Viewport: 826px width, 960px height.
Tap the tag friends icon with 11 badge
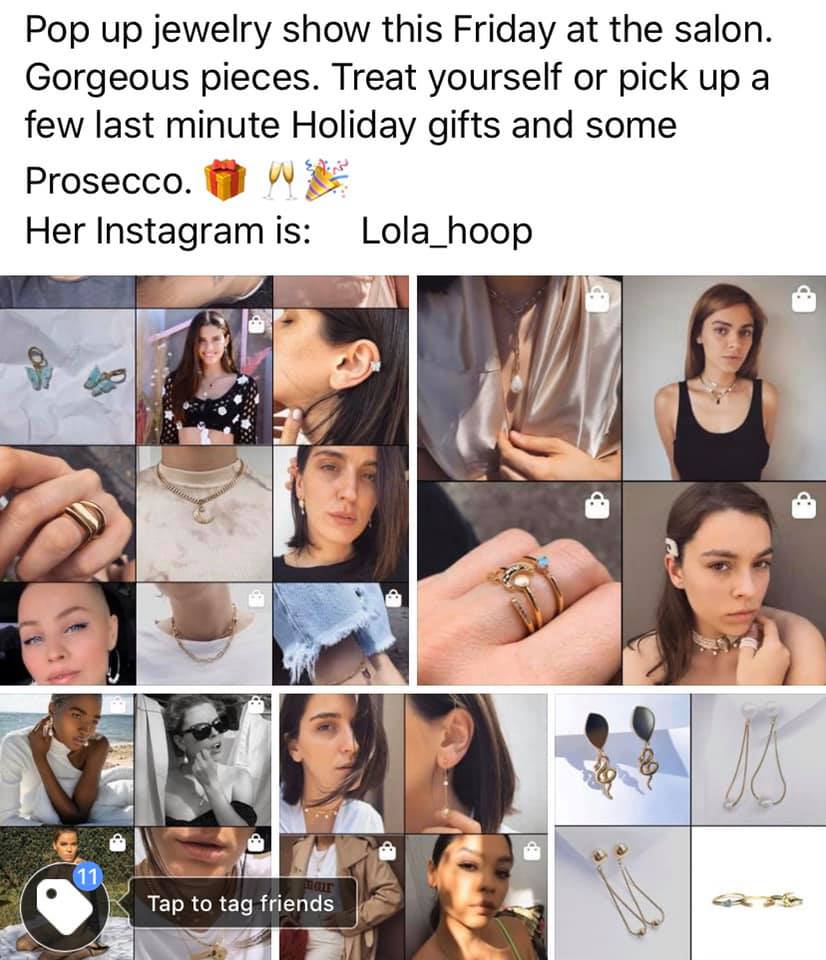64,906
